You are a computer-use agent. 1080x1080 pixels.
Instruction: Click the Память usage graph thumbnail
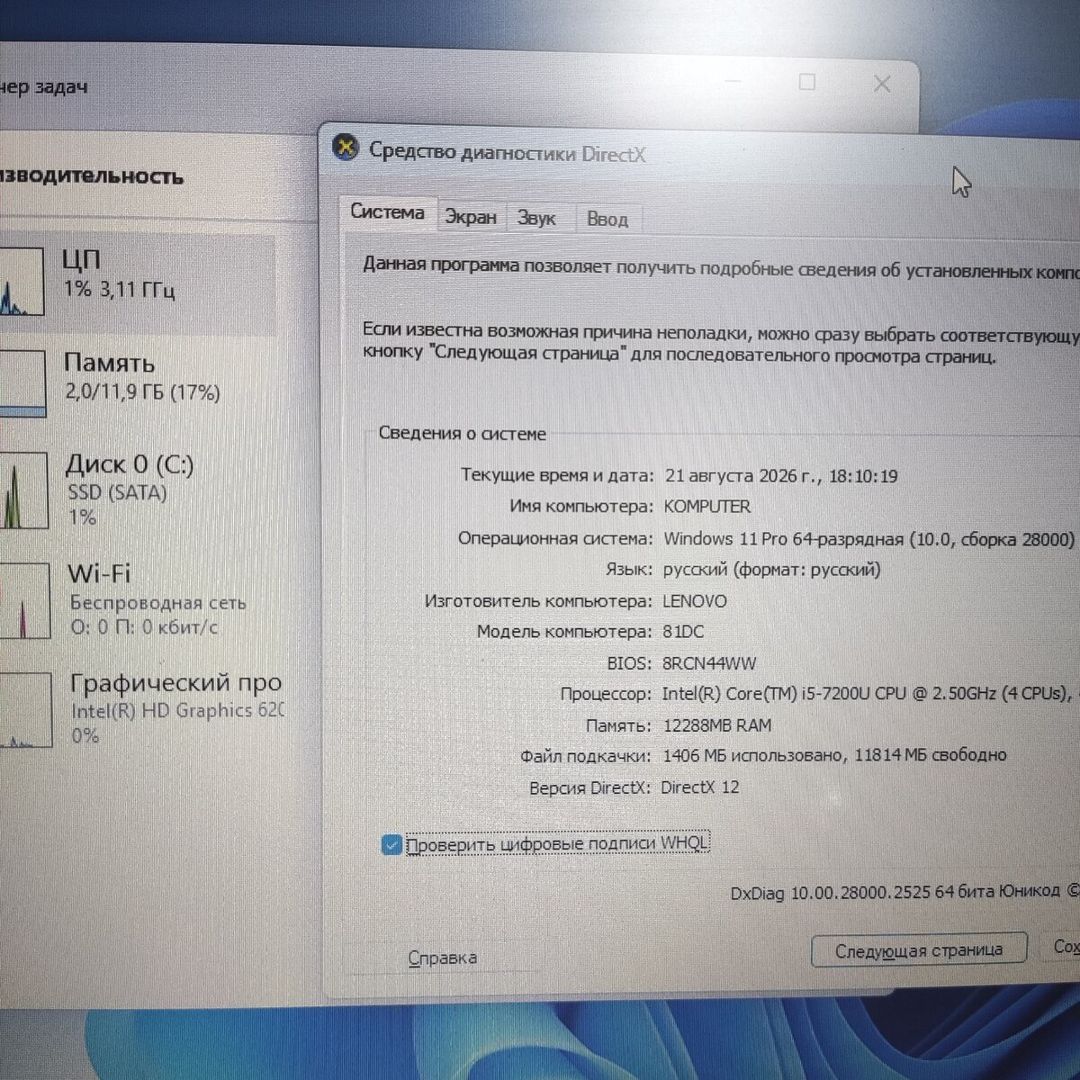[x=23, y=383]
